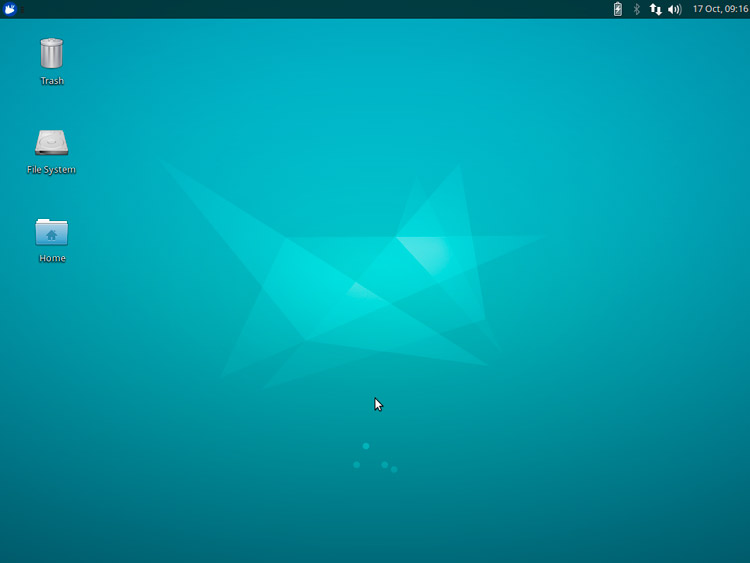
Task: Click the empty top panel area left of the battery icon
Action: pyautogui.click(x=560, y=9)
